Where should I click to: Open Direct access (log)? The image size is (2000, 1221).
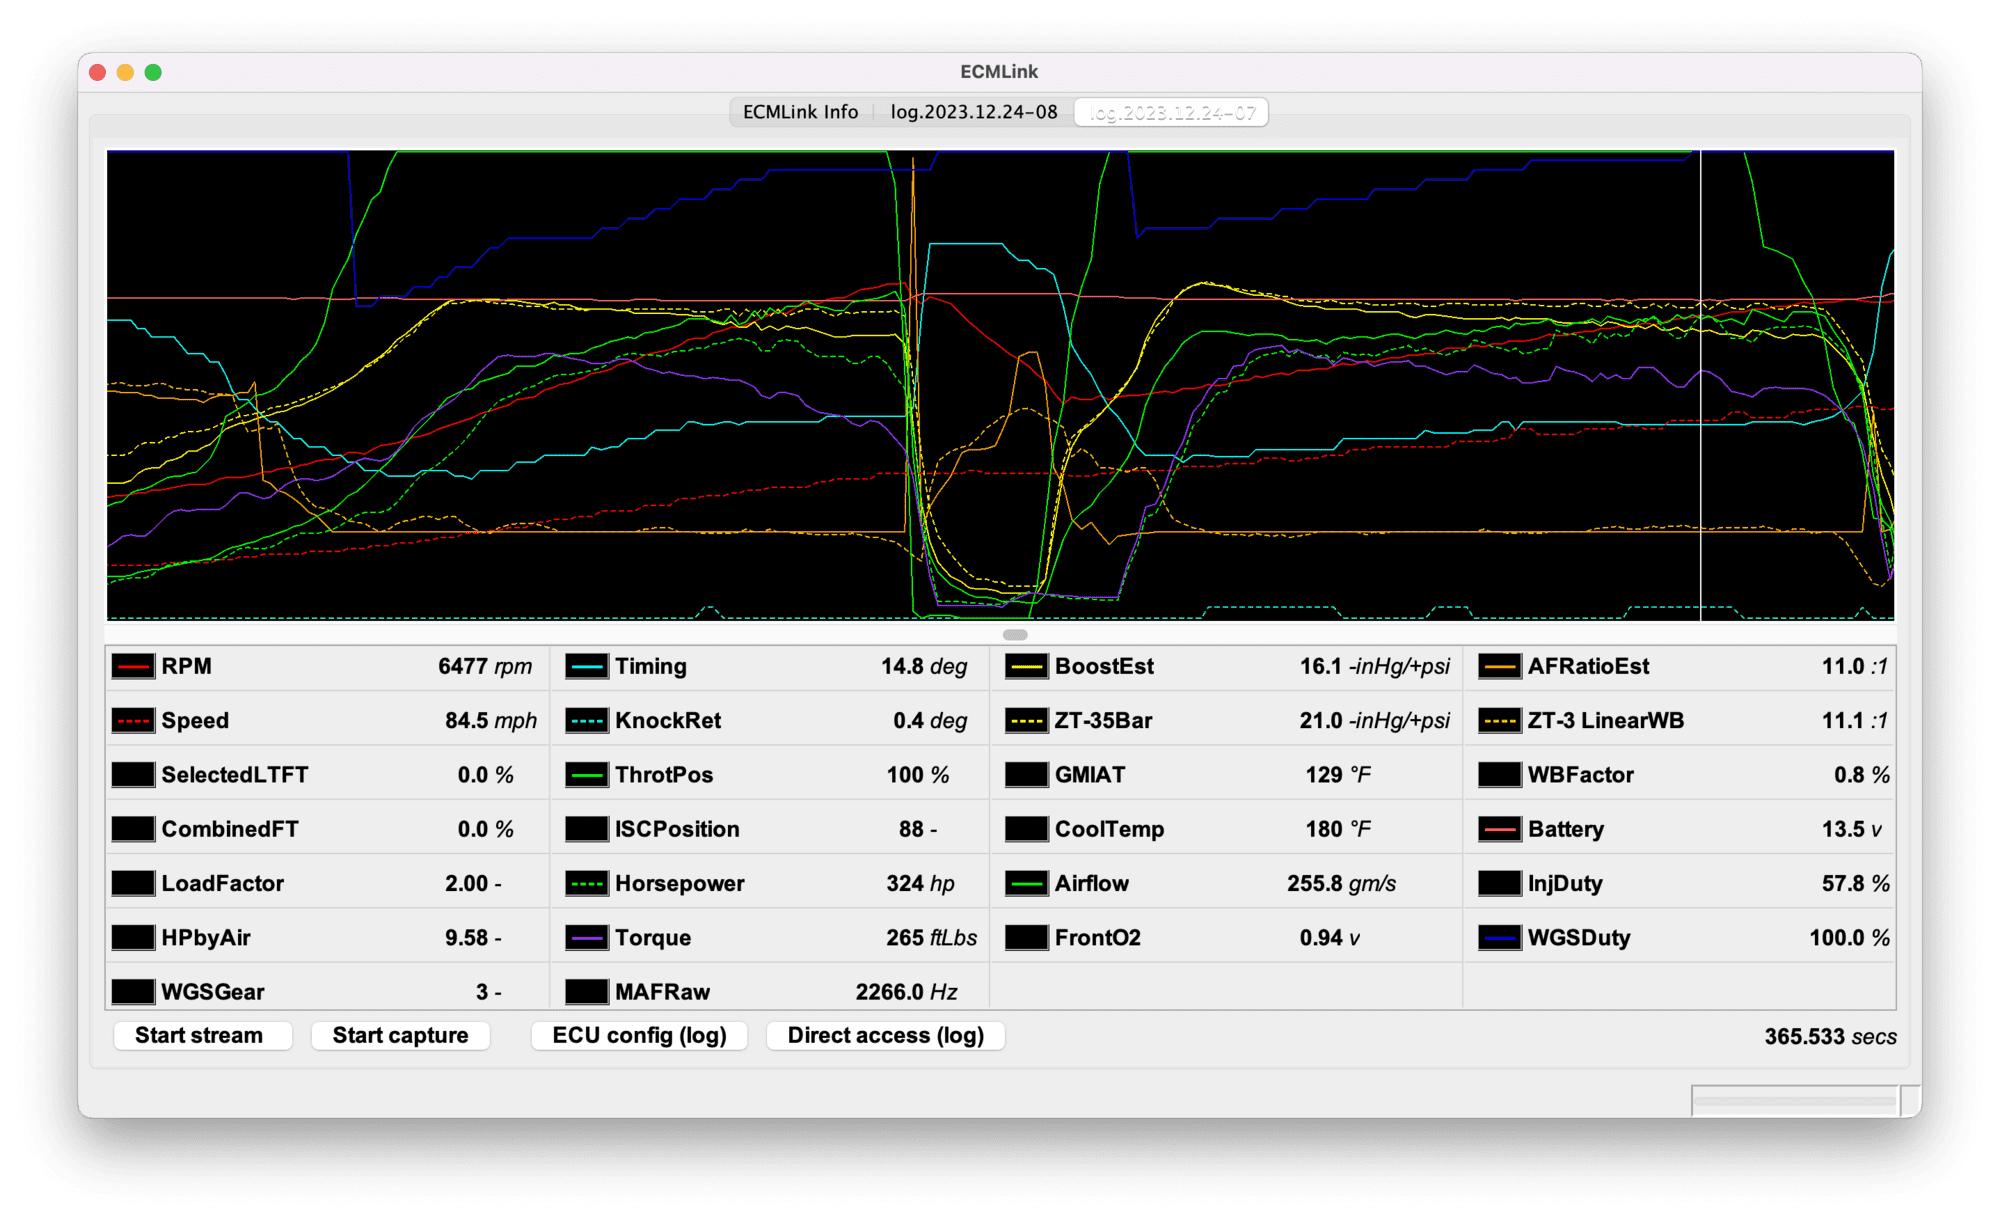click(x=886, y=1036)
